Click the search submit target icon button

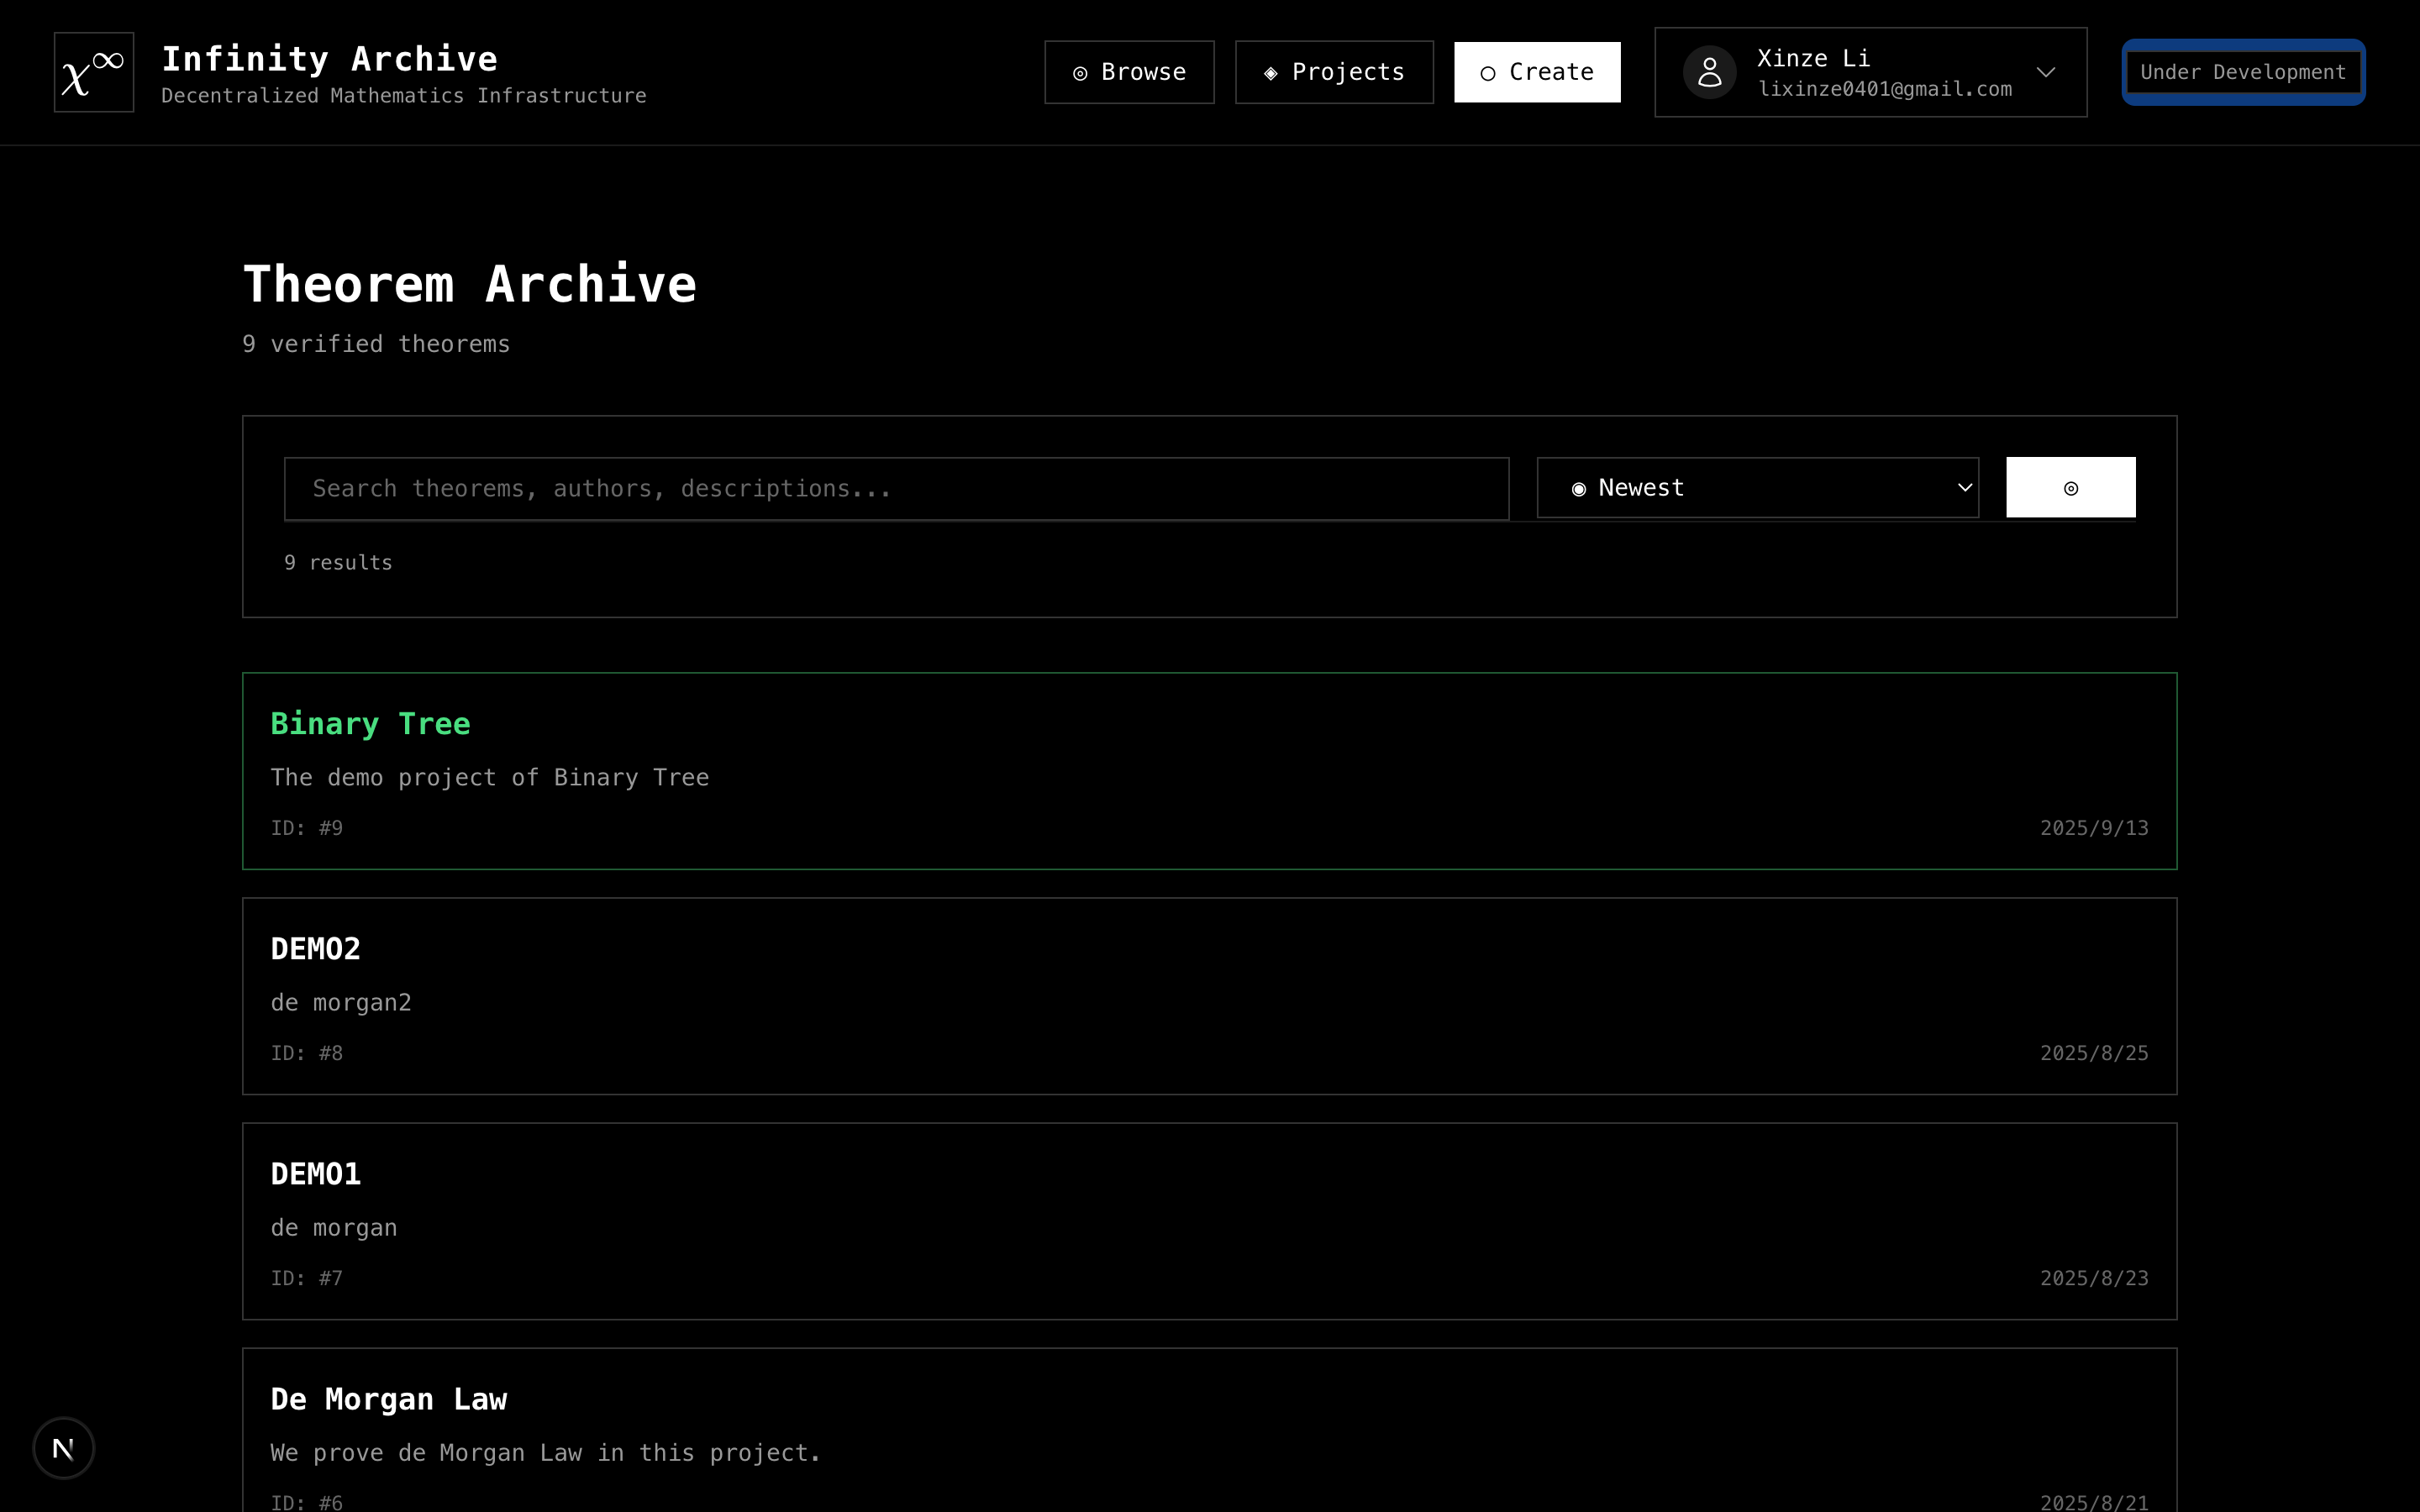point(2070,488)
